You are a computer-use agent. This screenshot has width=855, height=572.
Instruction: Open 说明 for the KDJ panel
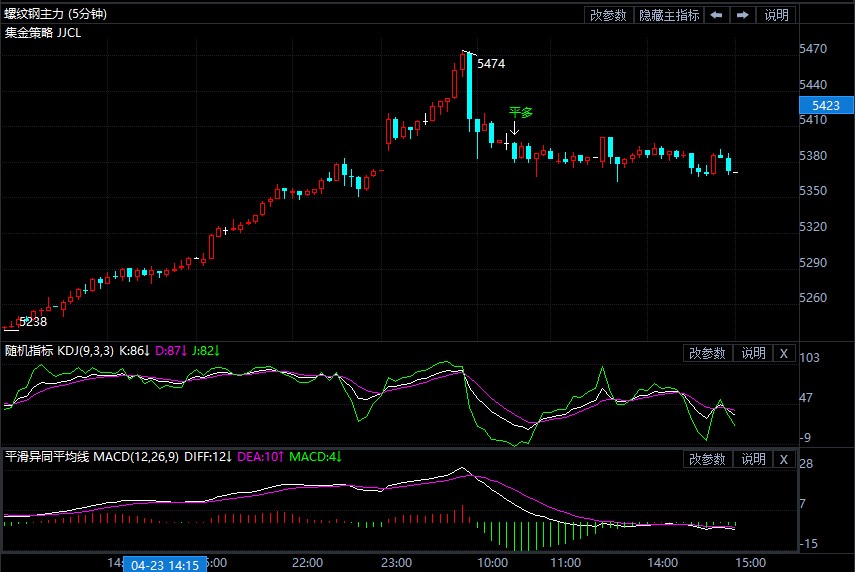[753, 353]
